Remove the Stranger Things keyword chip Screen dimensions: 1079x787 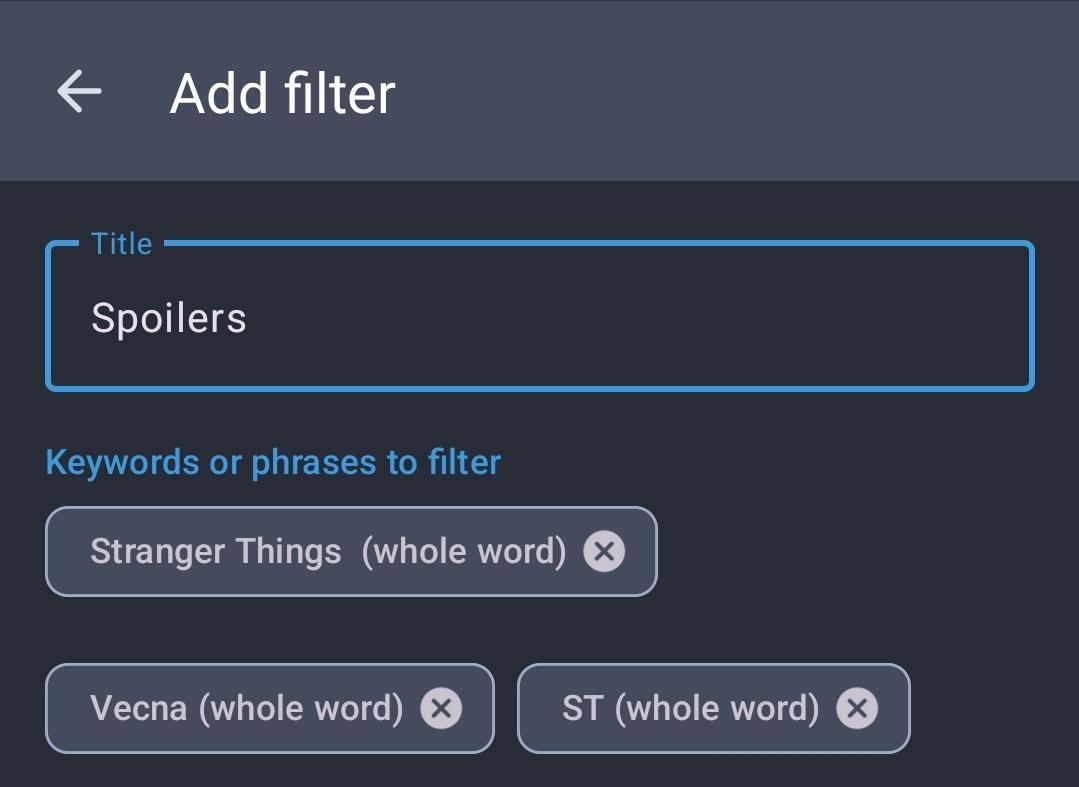tap(604, 551)
